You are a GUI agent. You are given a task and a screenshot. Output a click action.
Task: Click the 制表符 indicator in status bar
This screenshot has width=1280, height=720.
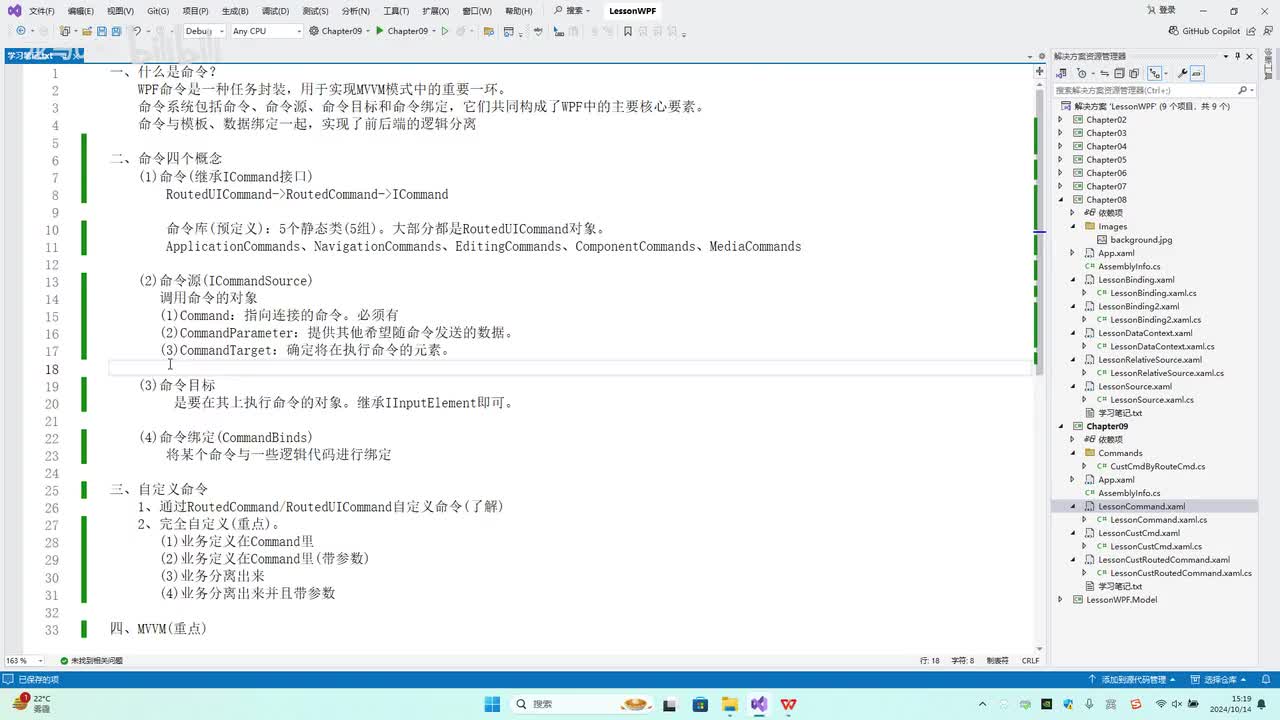997,661
